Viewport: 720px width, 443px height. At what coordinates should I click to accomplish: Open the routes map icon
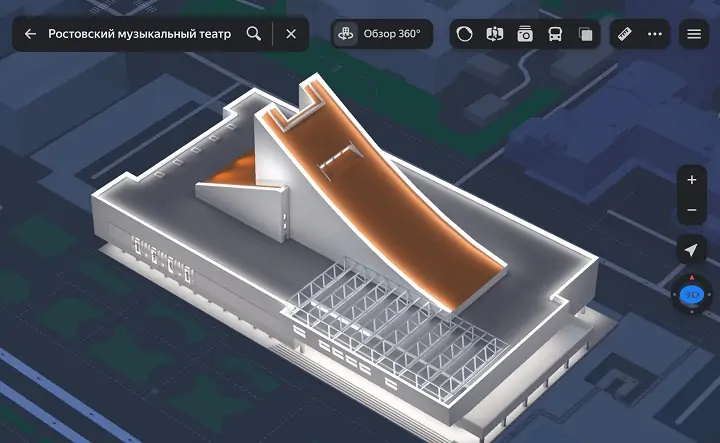coord(494,34)
